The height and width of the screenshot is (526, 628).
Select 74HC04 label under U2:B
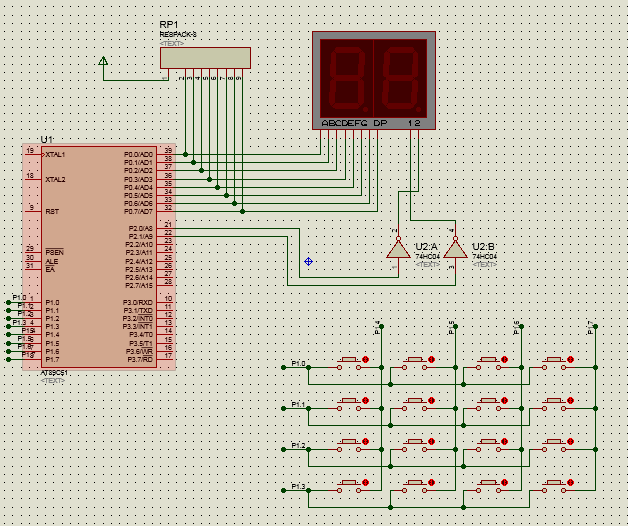tap(485, 256)
